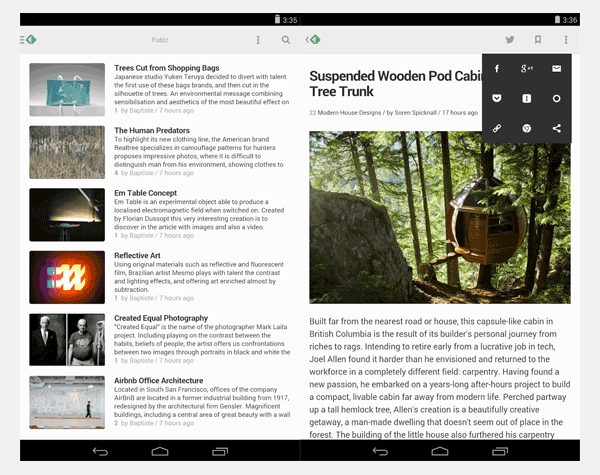Open 'Trees Cut from Shopping Bags' article

point(167,68)
